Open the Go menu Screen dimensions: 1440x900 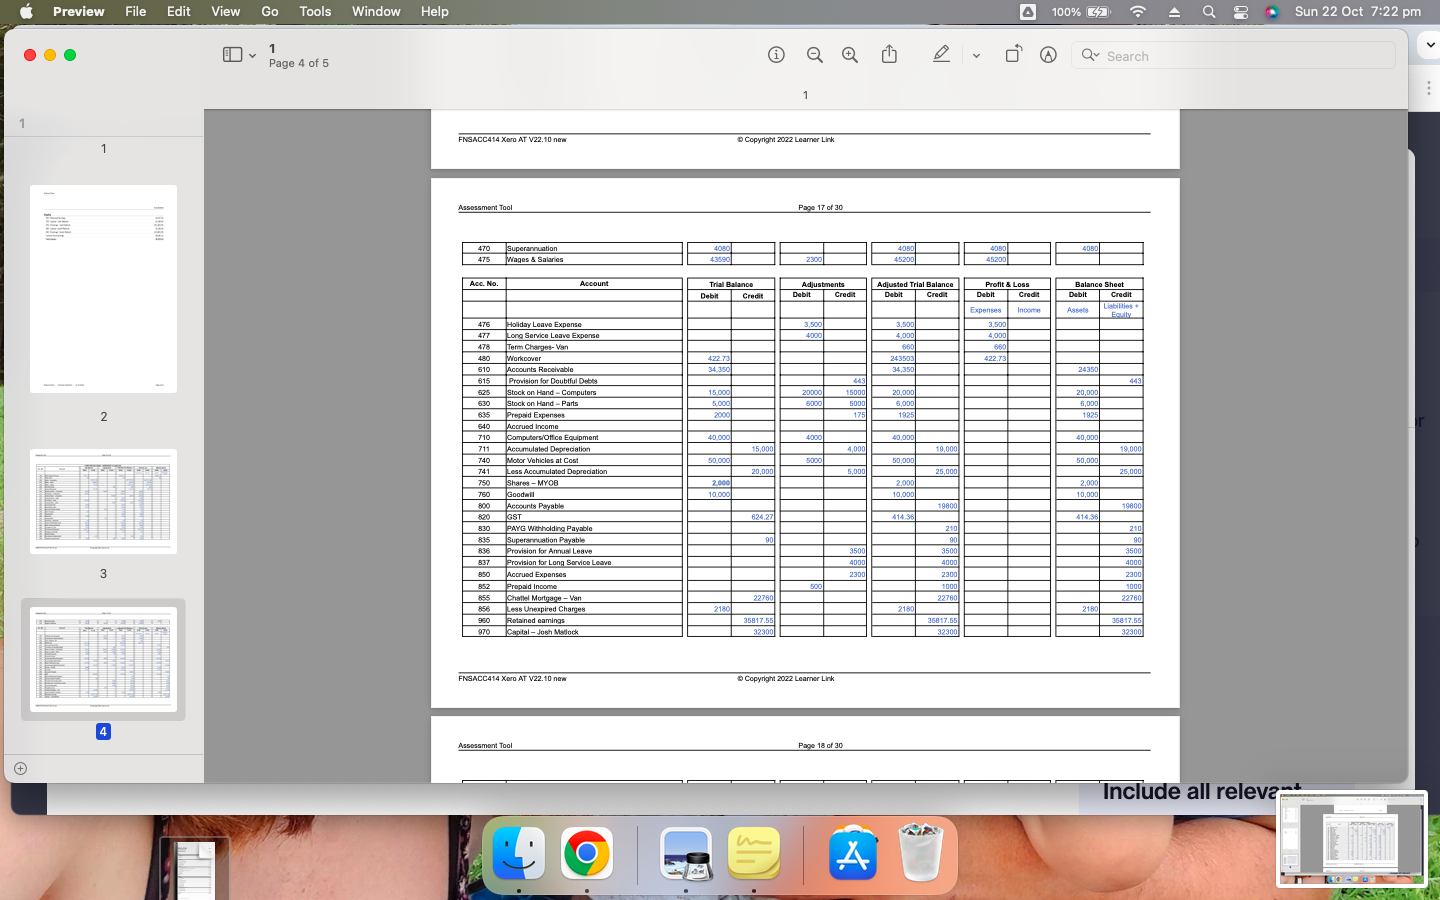point(269,11)
